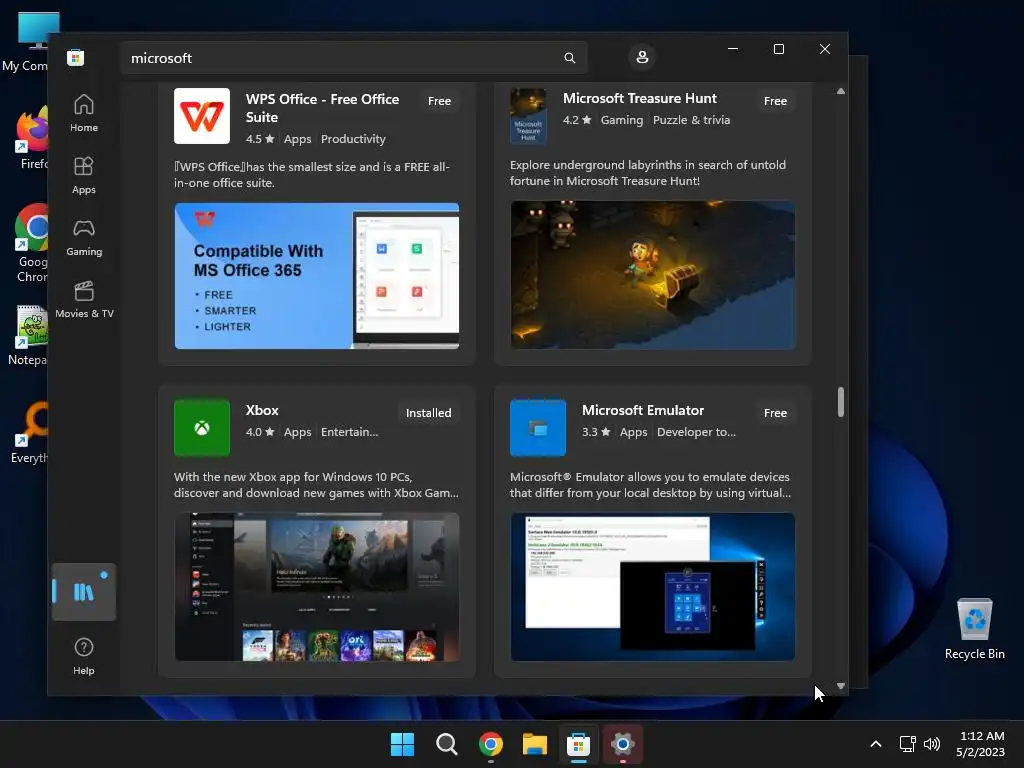The width and height of the screenshot is (1024, 768).
Task: Click the green Xbox app icon
Action: pos(202,428)
